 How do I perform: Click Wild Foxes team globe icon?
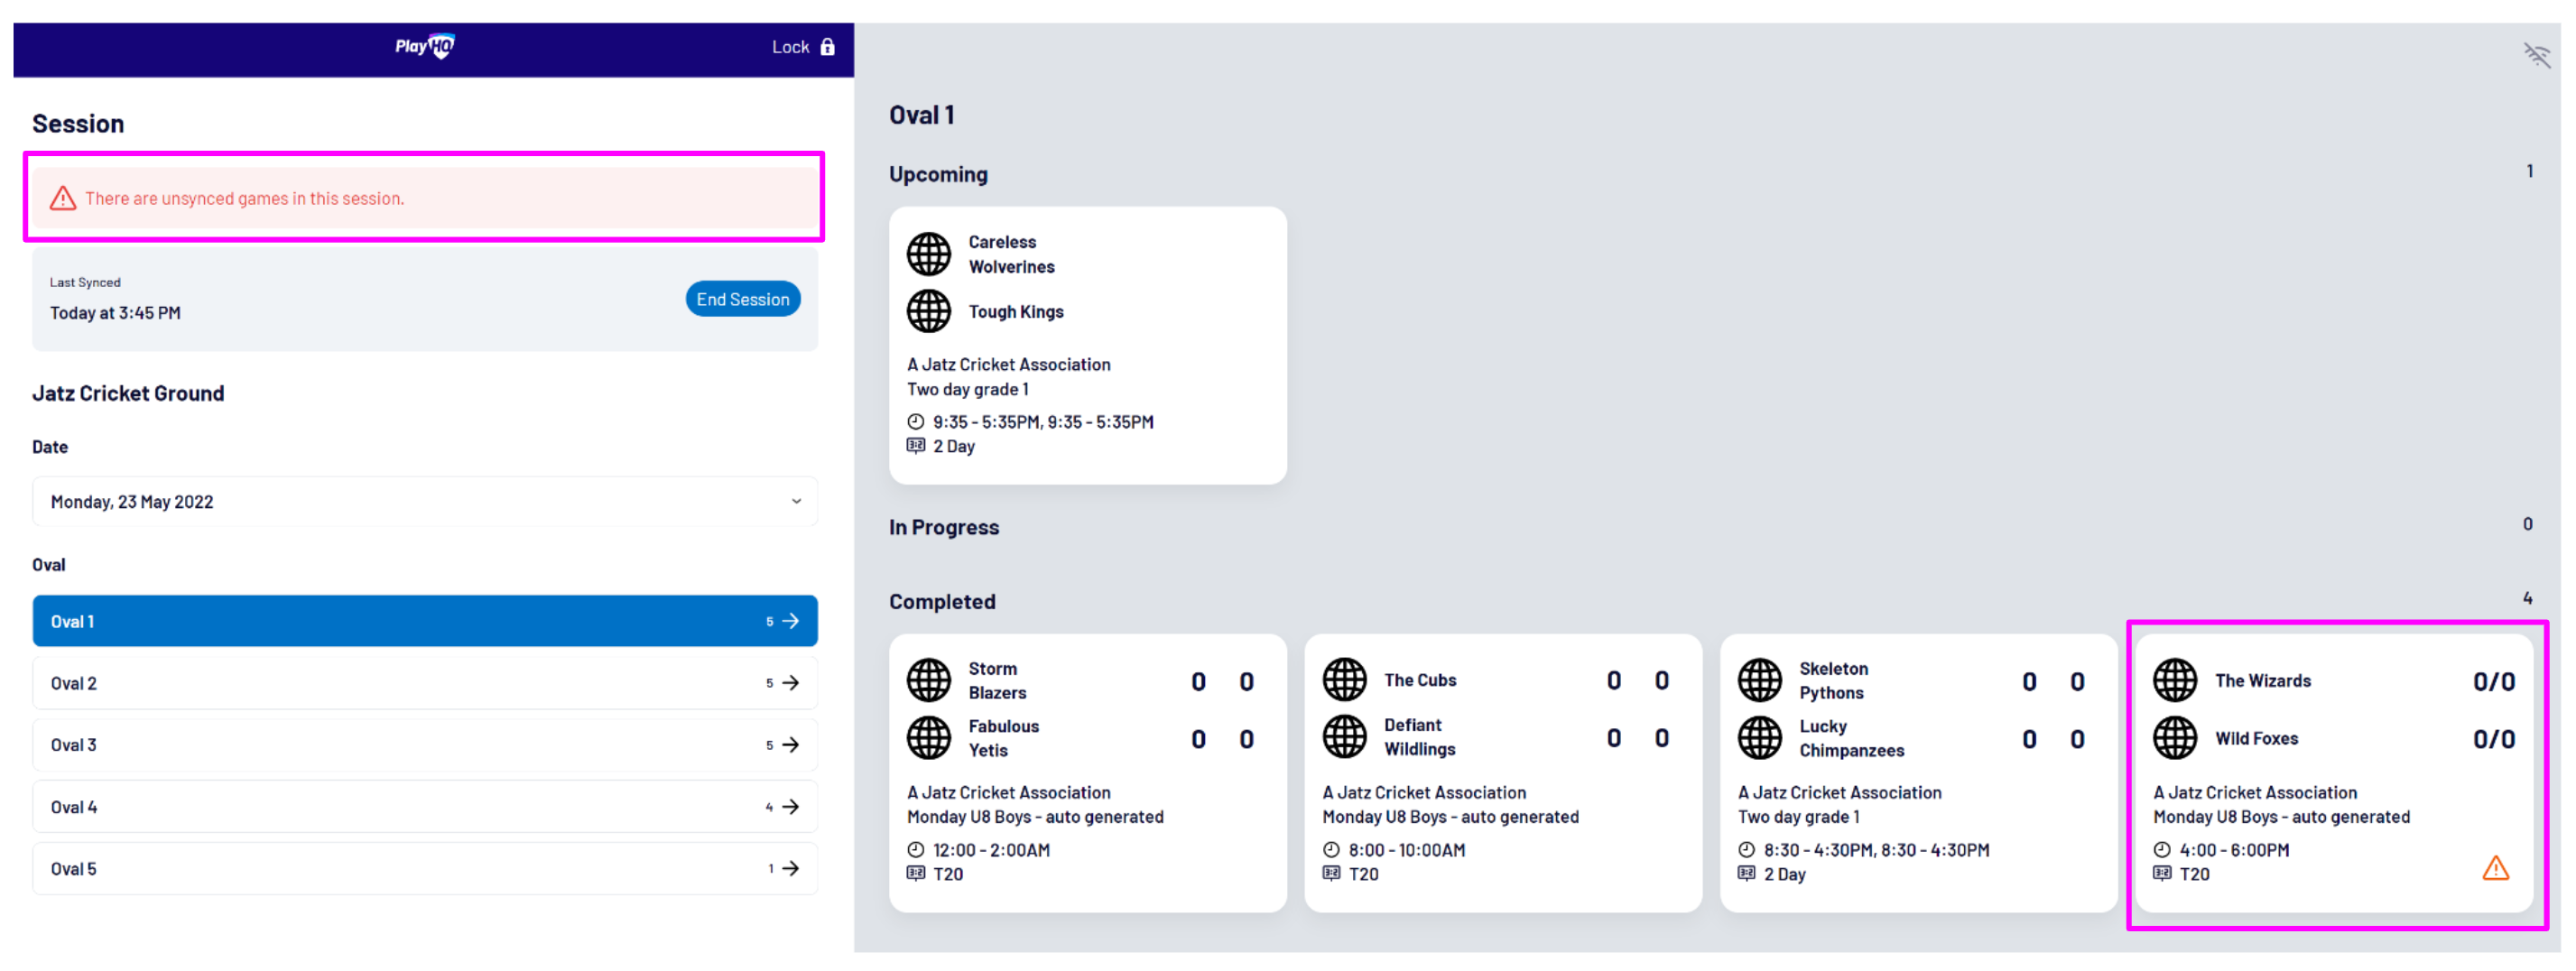click(2174, 738)
